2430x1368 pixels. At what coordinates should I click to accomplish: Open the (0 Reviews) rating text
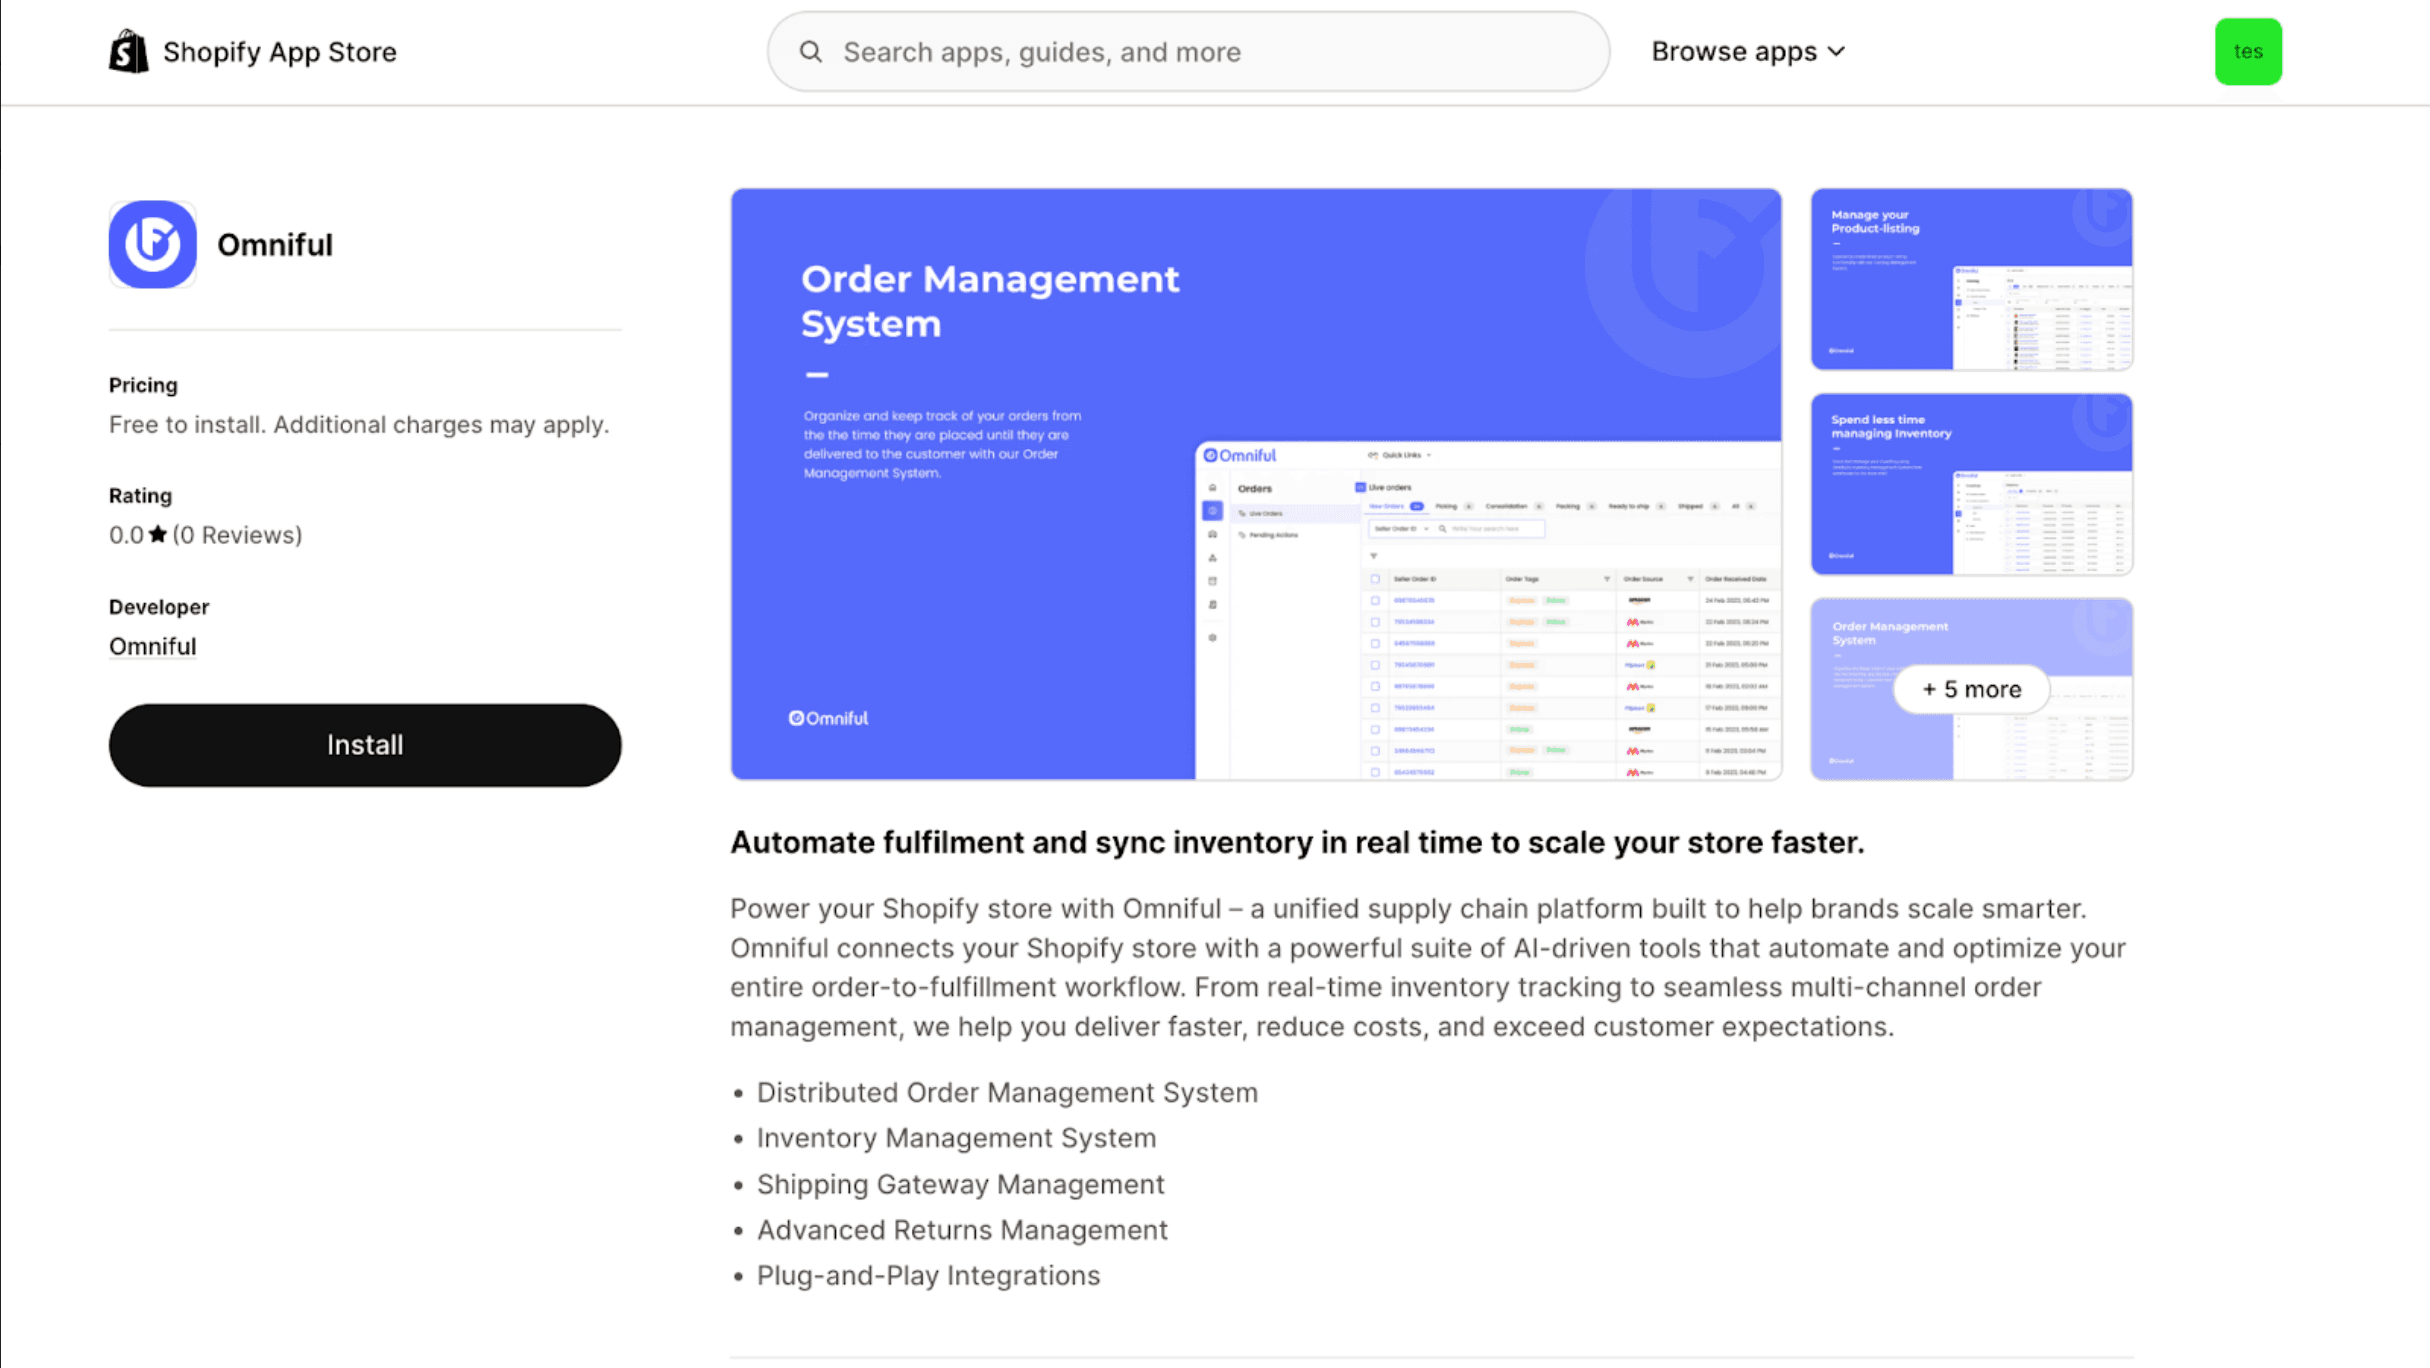(237, 535)
